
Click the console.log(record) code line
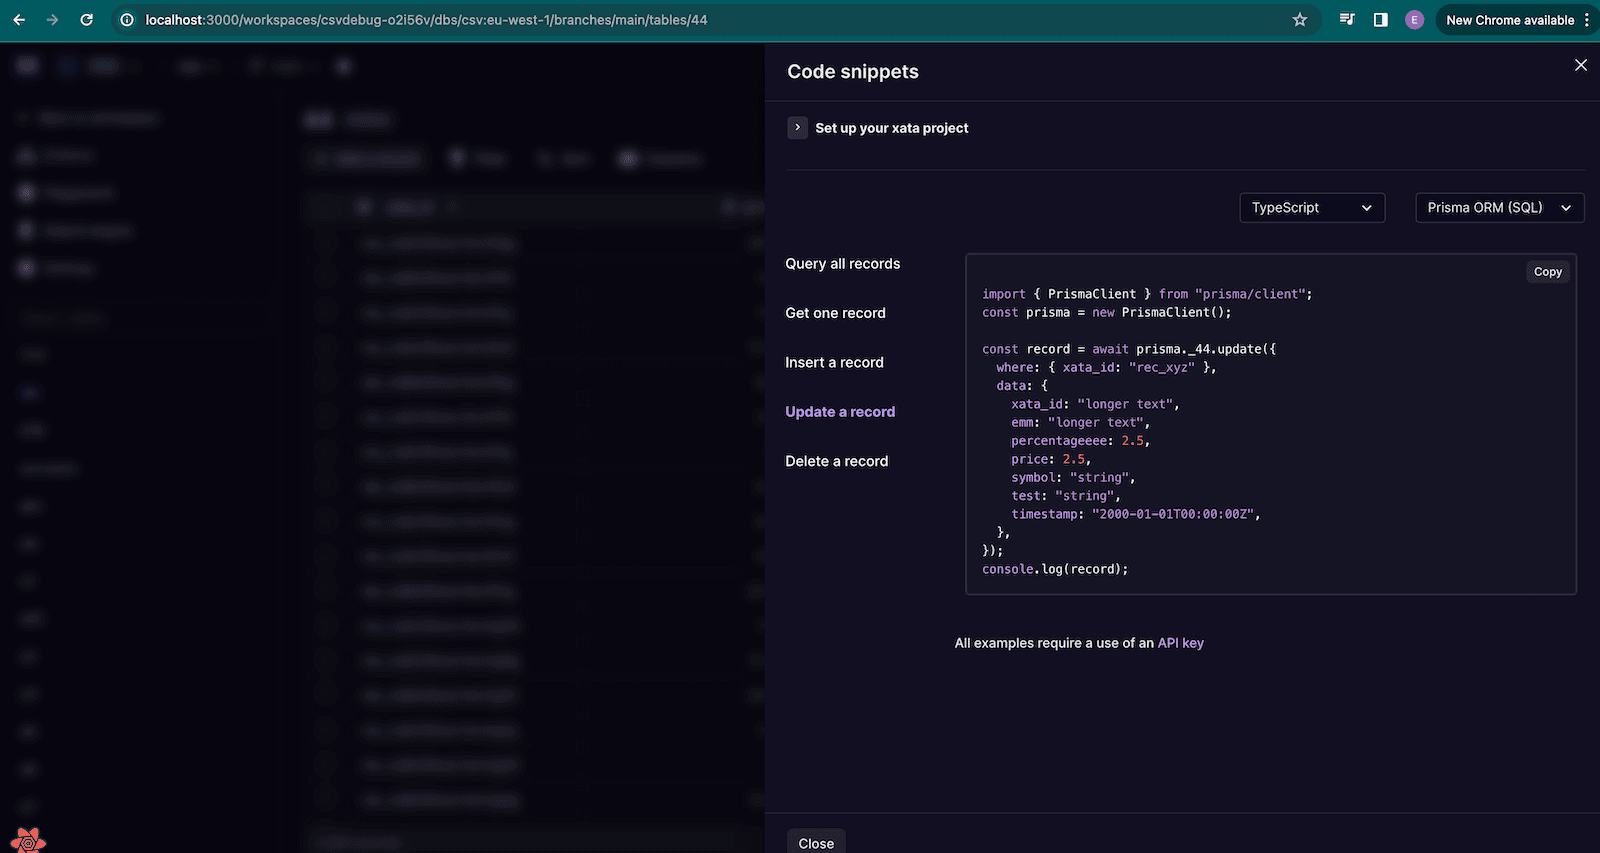[x=1055, y=569]
